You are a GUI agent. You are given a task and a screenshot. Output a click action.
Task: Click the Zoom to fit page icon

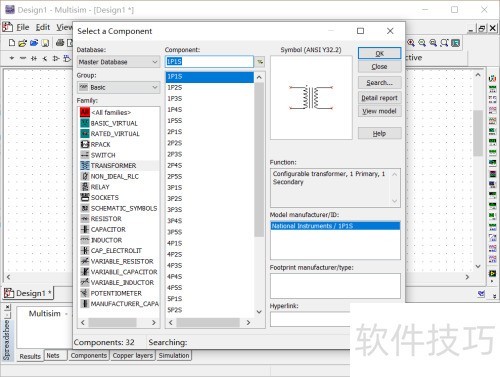point(444,43)
